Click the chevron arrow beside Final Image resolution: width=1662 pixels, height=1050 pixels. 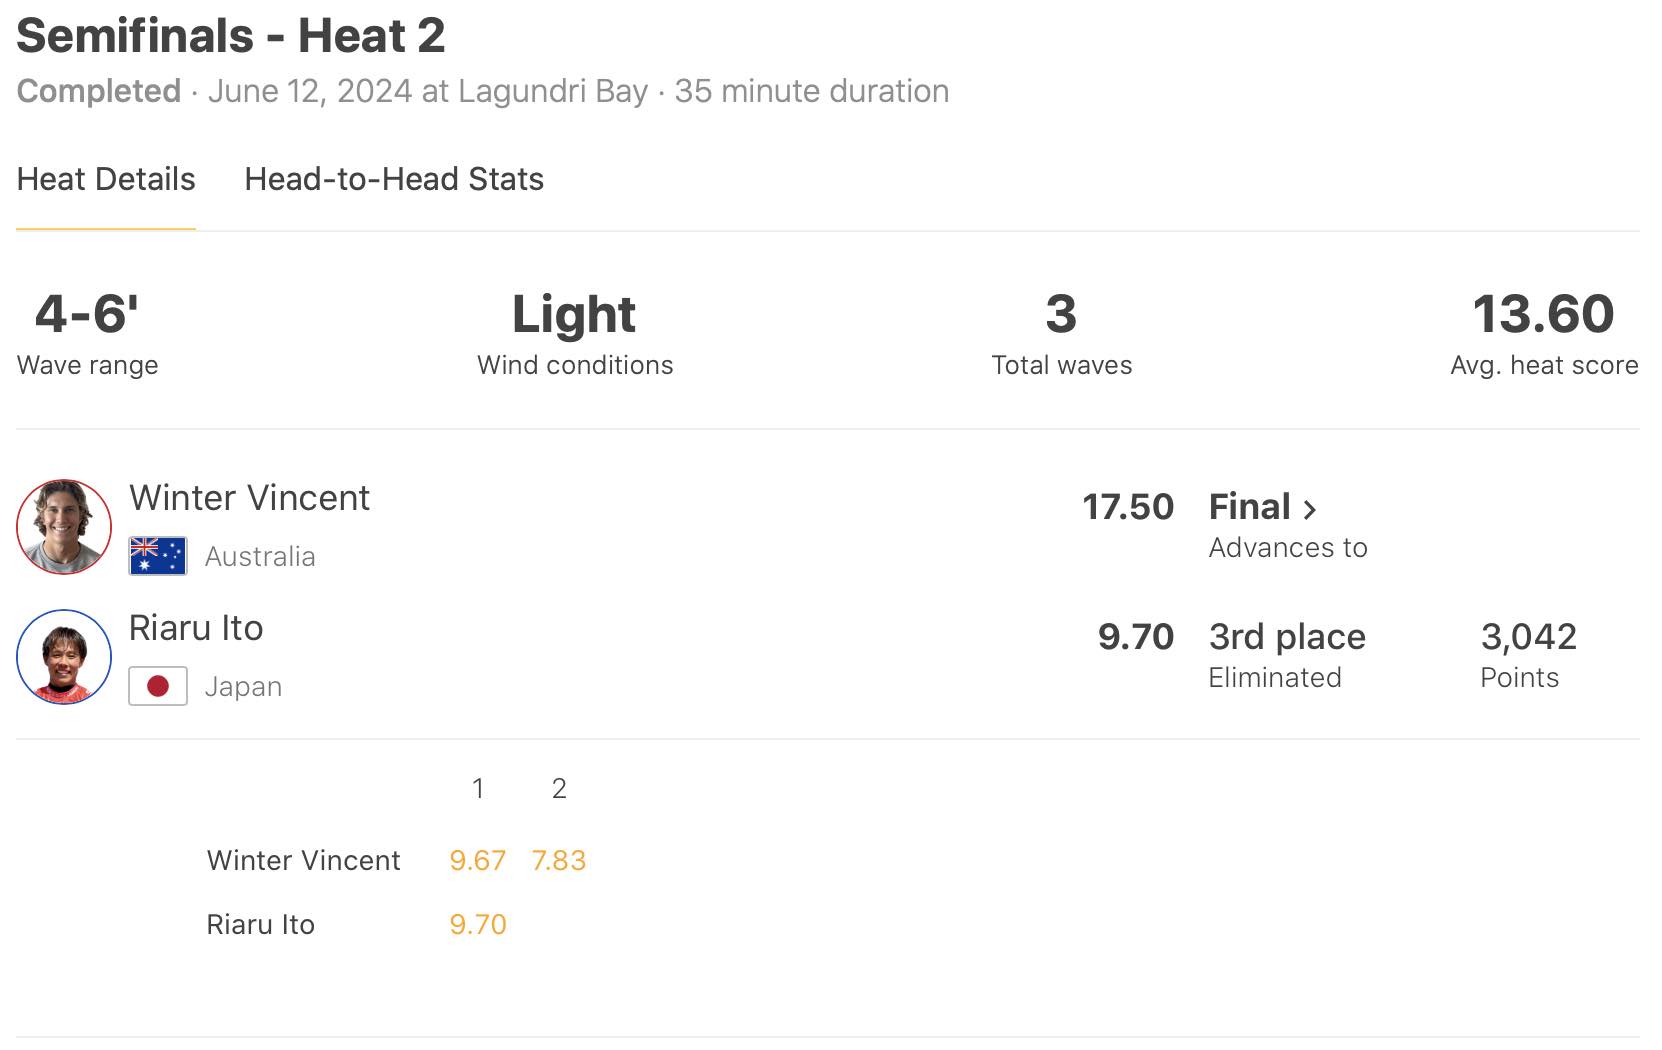click(x=1309, y=509)
